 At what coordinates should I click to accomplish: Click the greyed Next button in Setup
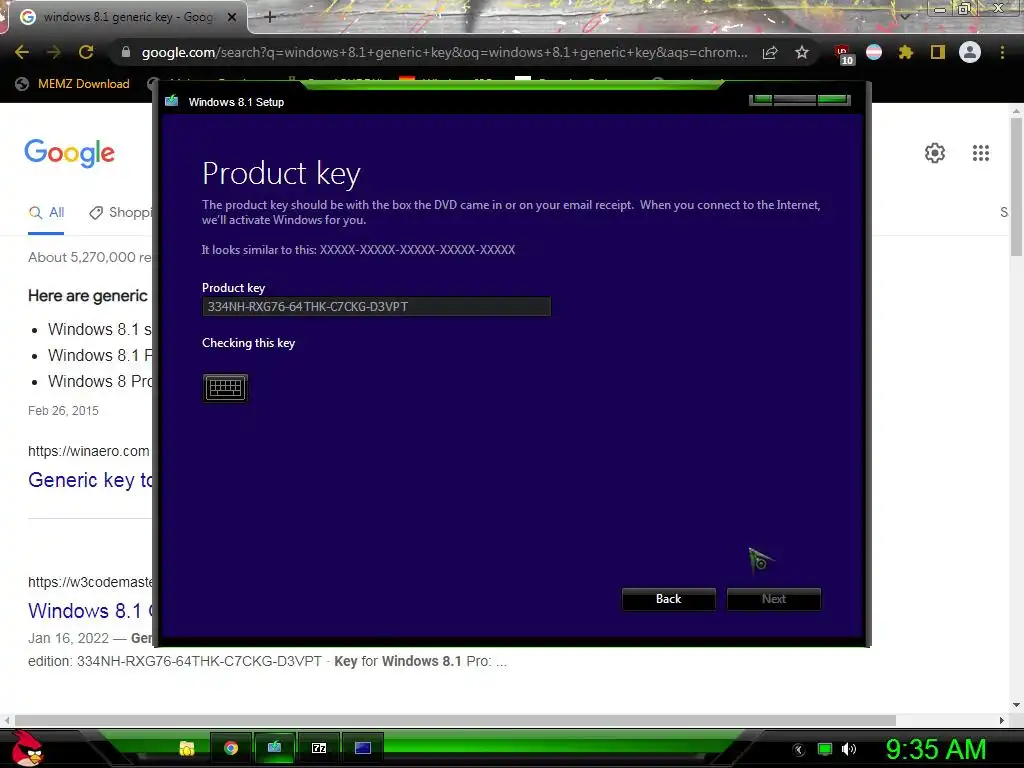tap(773, 599)
